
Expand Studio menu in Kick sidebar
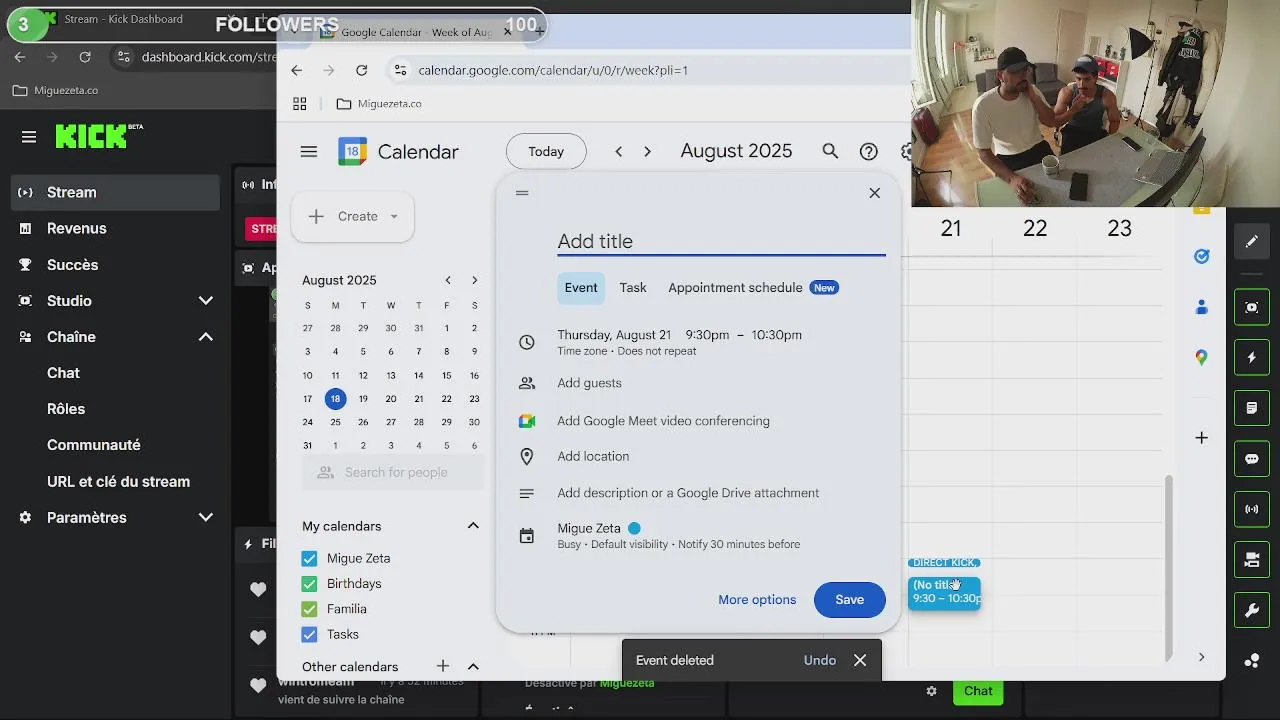pyautogui.click(x=206, y=301)
